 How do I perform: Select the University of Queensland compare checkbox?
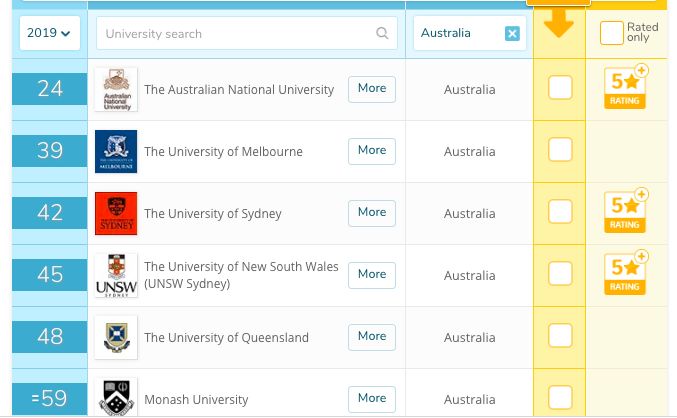(x=560, y=336)
